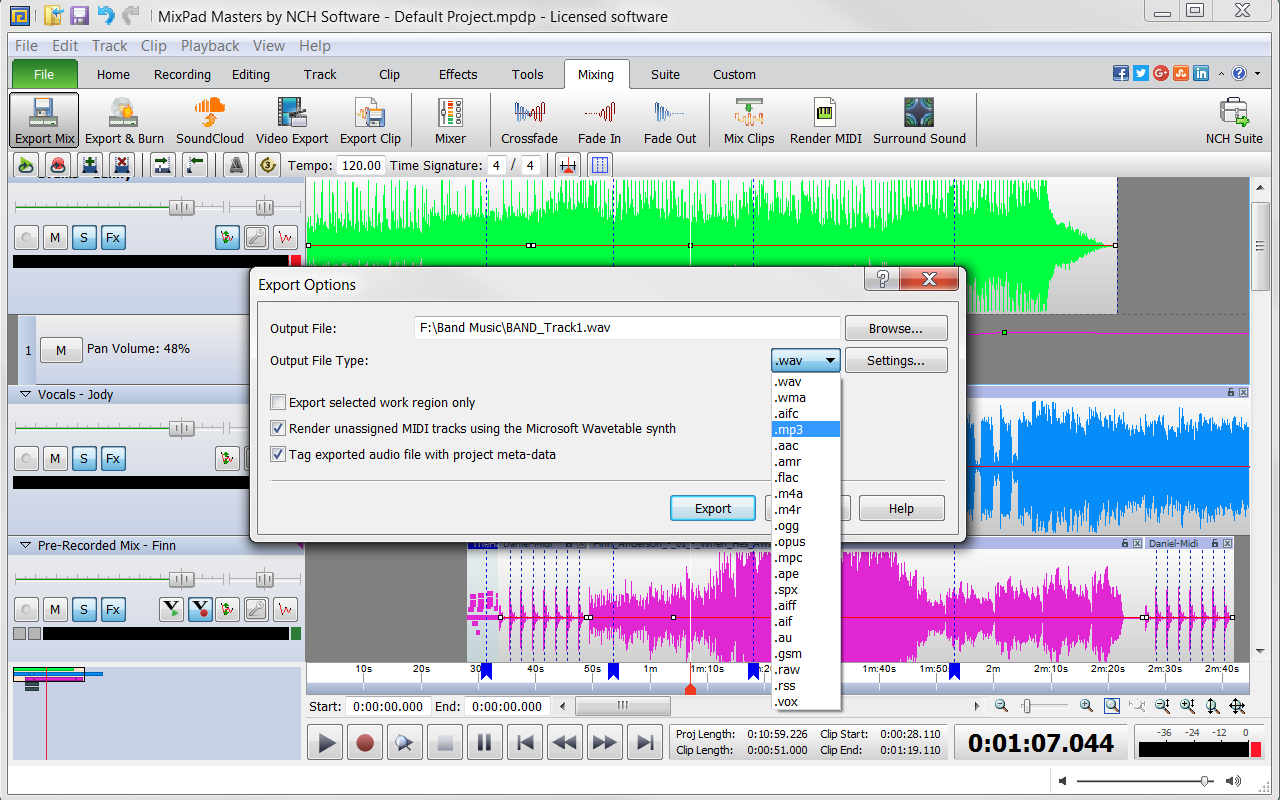This screenshot has height=800, width=1280.
Task: Choose .flac in the output type dropdown
Action: [805, 478]
